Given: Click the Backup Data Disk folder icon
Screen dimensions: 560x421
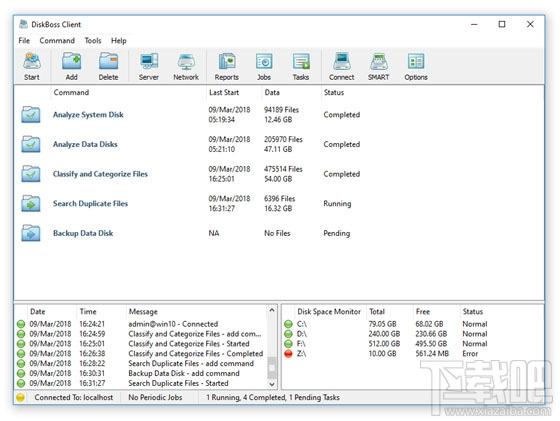Looking at the screenshot, I should point(31,233).
